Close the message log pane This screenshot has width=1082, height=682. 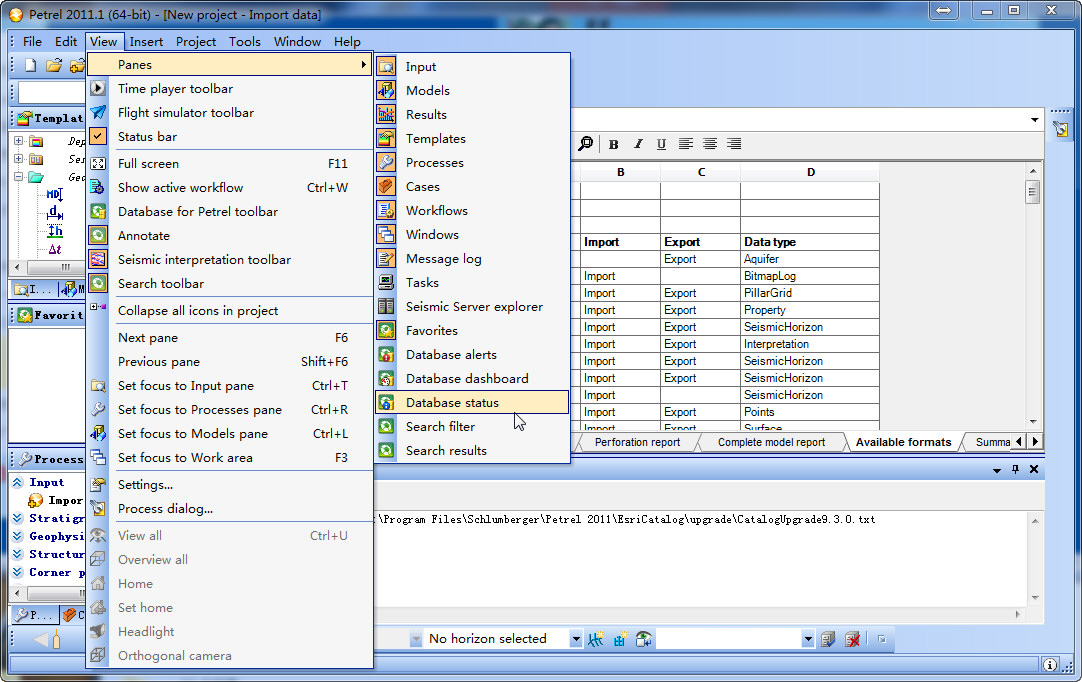pos(1034,469)
